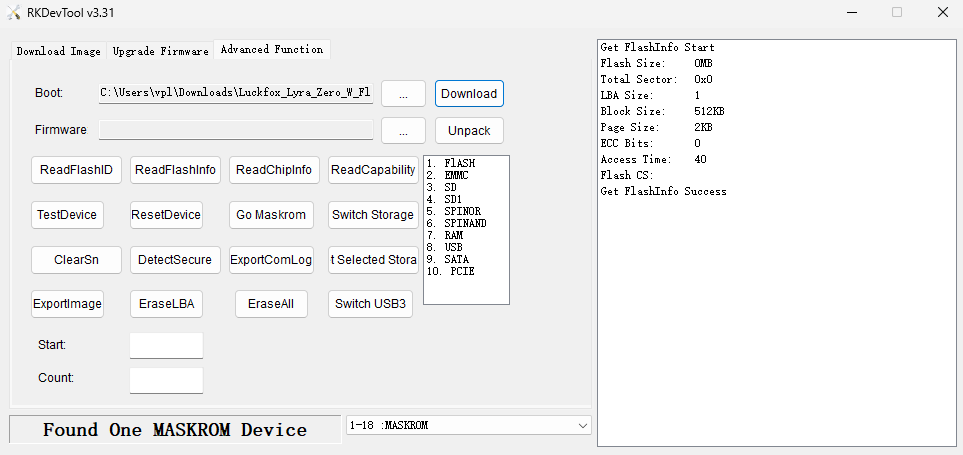
Task: Click the Unpack button
Action: [x=469, y=131]
